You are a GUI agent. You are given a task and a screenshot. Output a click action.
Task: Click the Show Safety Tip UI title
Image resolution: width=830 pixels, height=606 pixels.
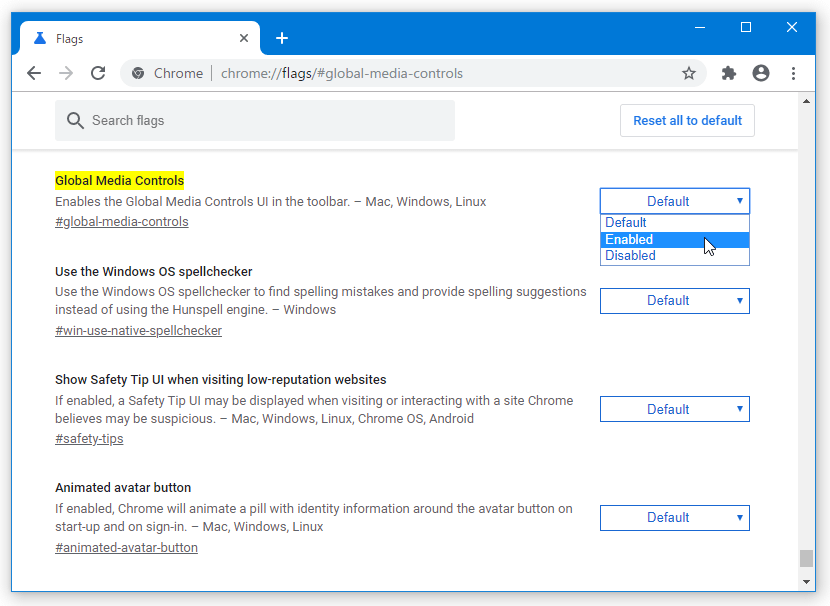tap(221, 379)
